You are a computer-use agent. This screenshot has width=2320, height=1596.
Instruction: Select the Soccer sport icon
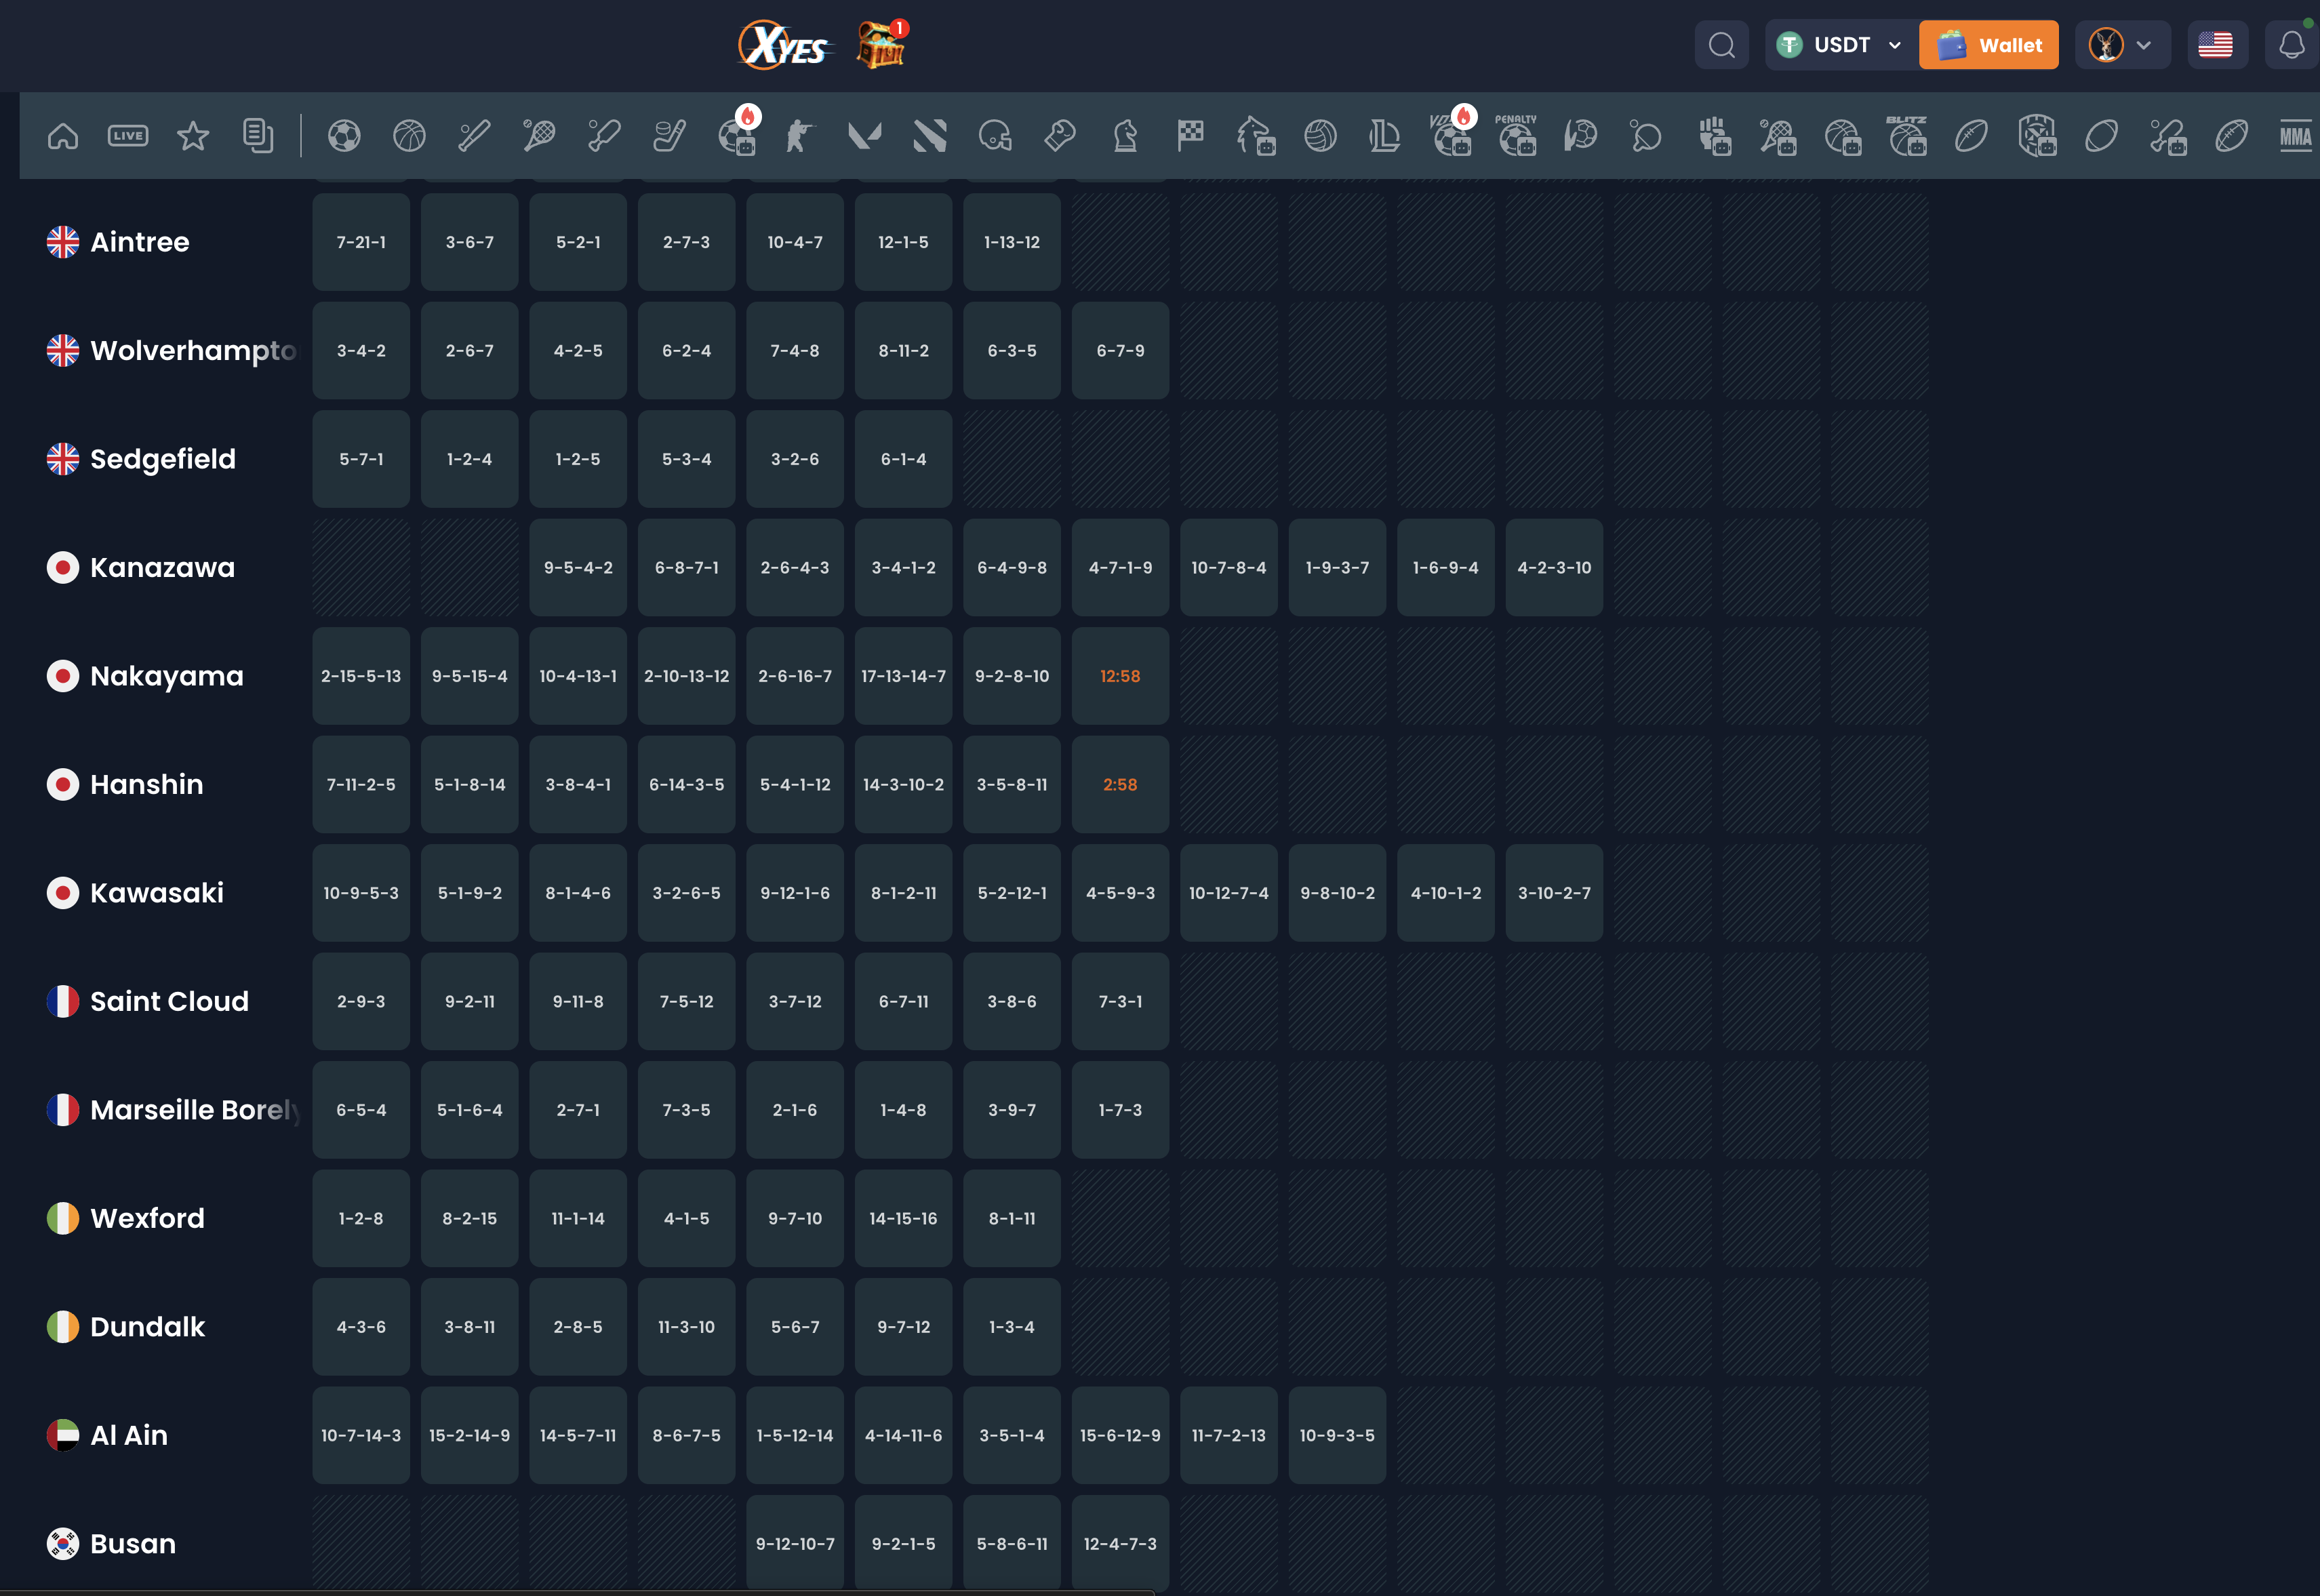pyautogui.click(x=344, y=135)
